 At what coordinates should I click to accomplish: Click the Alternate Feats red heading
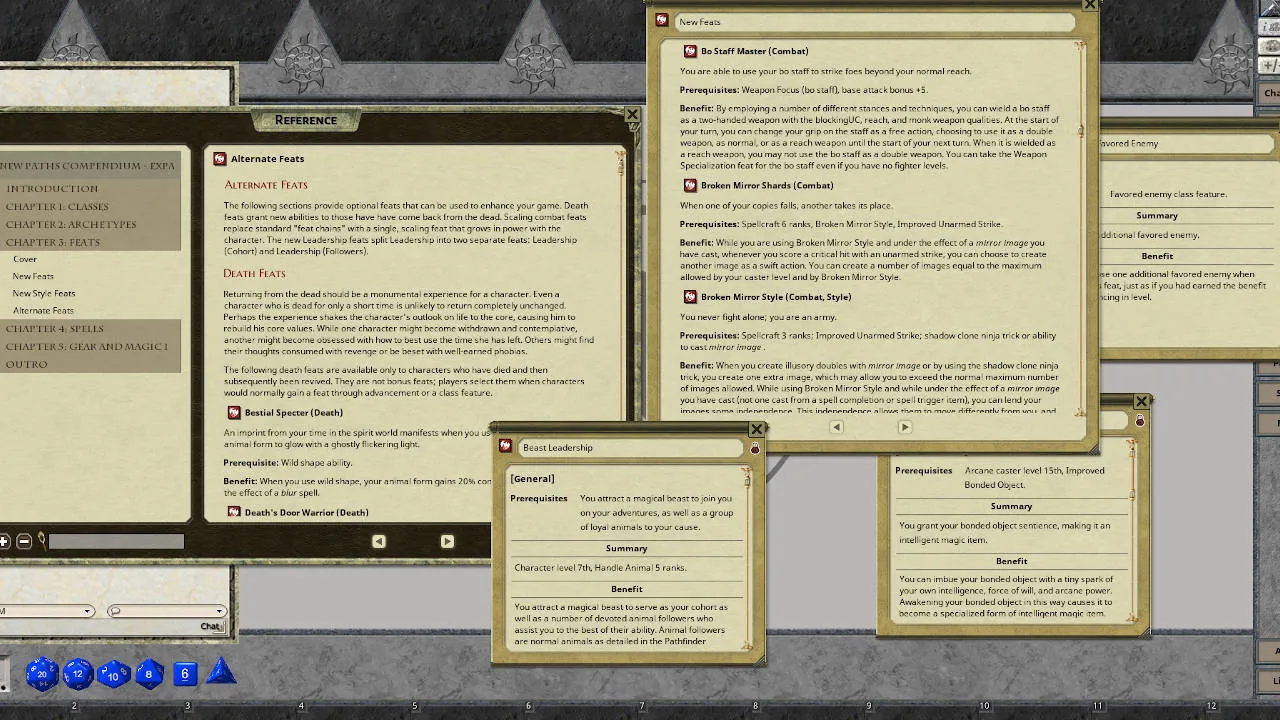[266, 185]
